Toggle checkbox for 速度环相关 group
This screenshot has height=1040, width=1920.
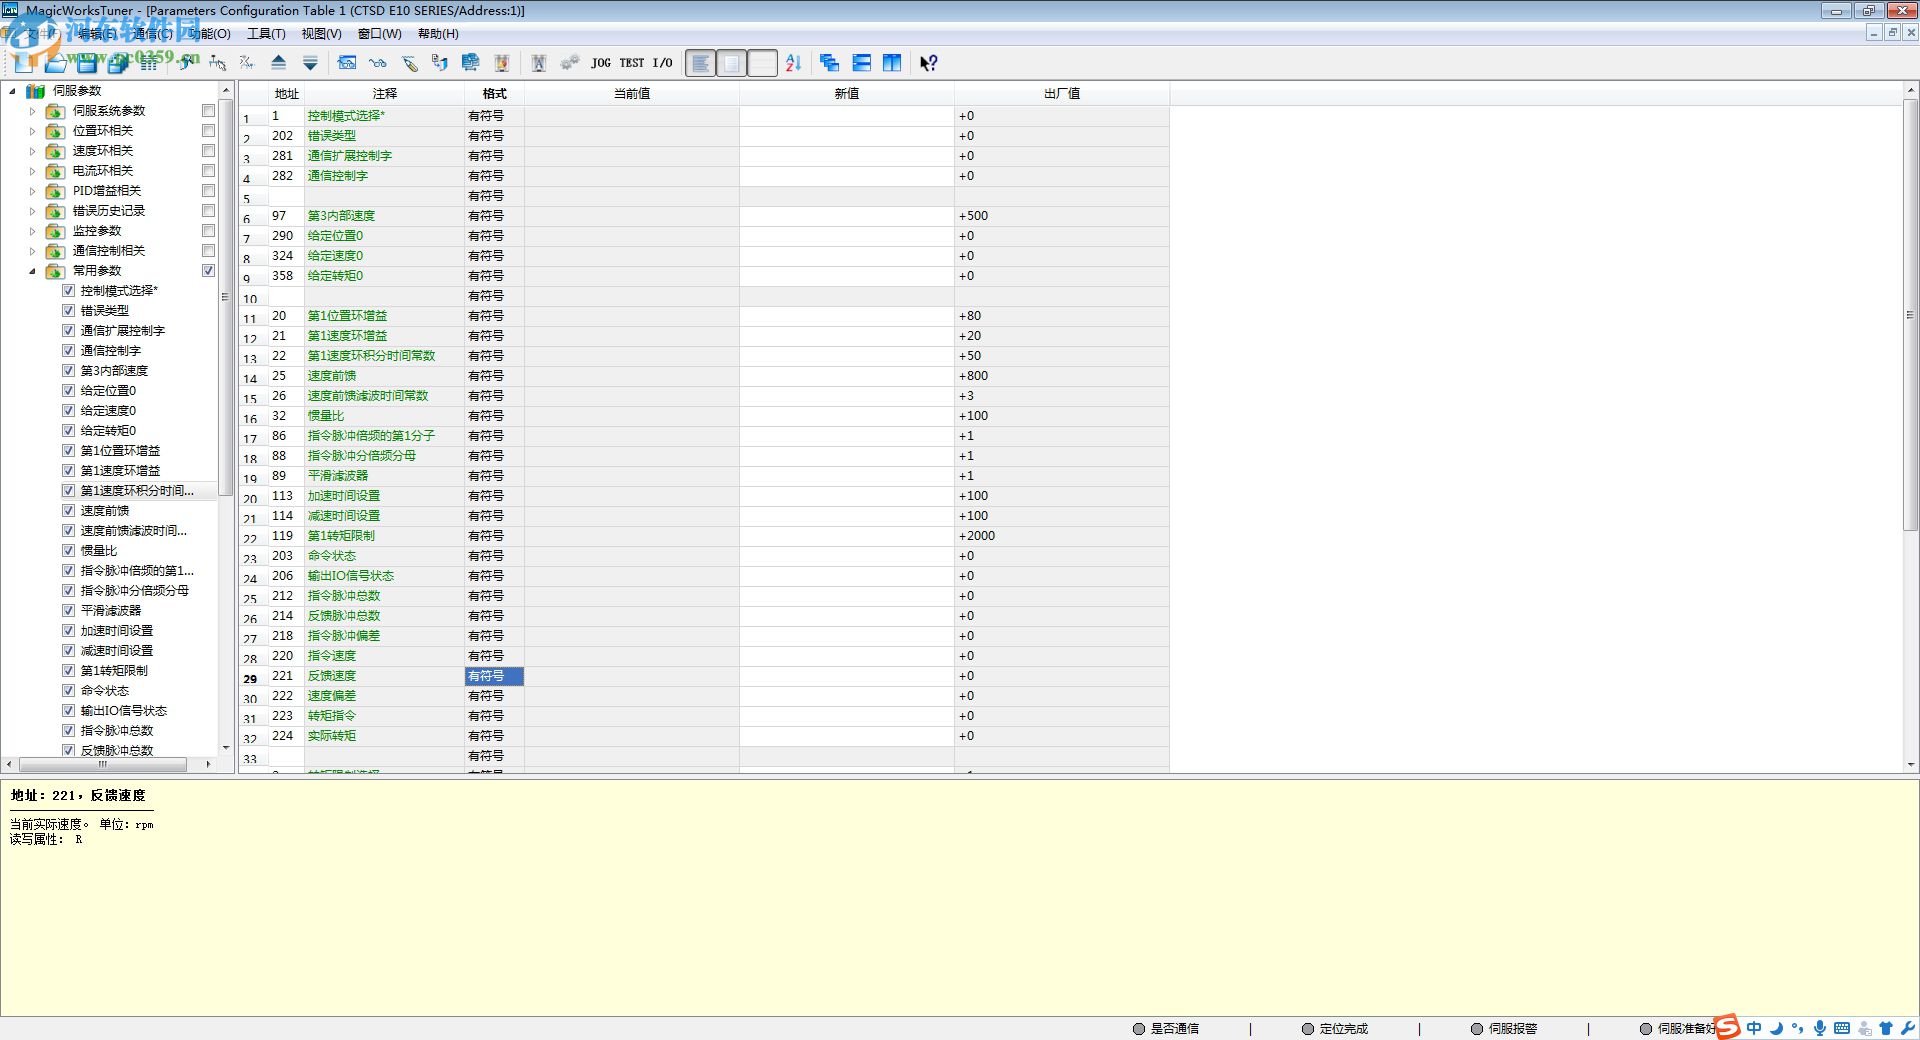coord(208,151)
